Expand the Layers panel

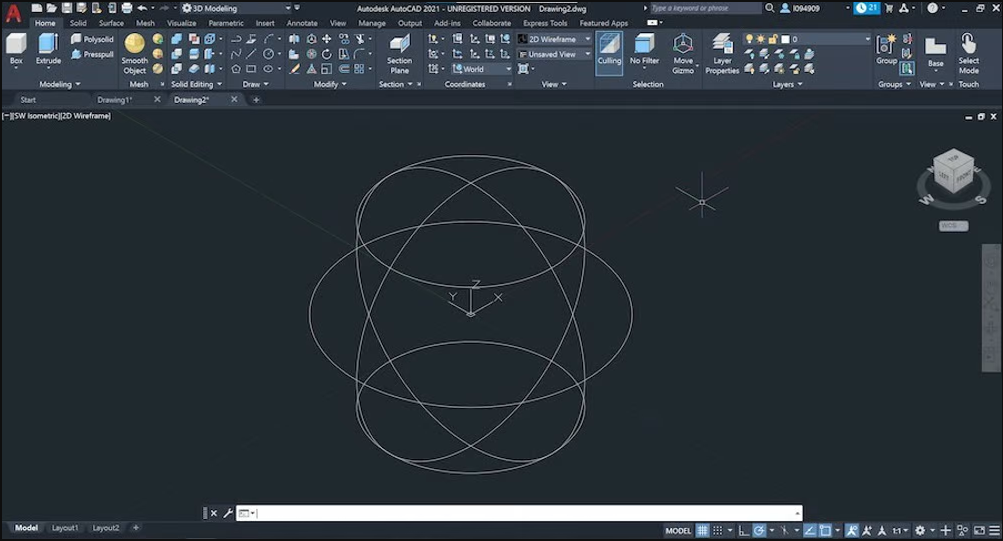tap(787, 84)
